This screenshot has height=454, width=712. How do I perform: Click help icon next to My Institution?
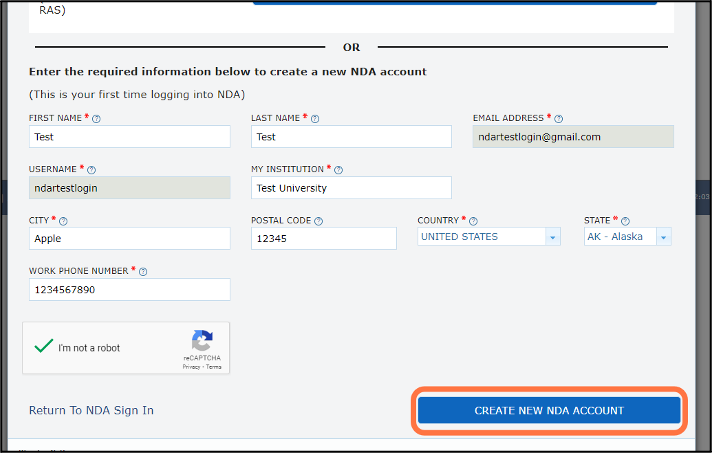pyautogui.click(x=338, y=170)
